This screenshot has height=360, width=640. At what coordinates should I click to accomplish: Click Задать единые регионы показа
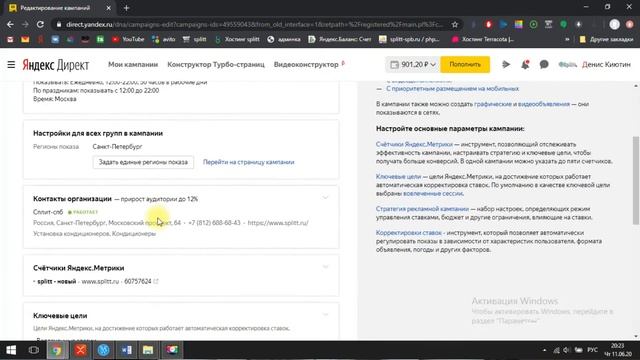143,162
